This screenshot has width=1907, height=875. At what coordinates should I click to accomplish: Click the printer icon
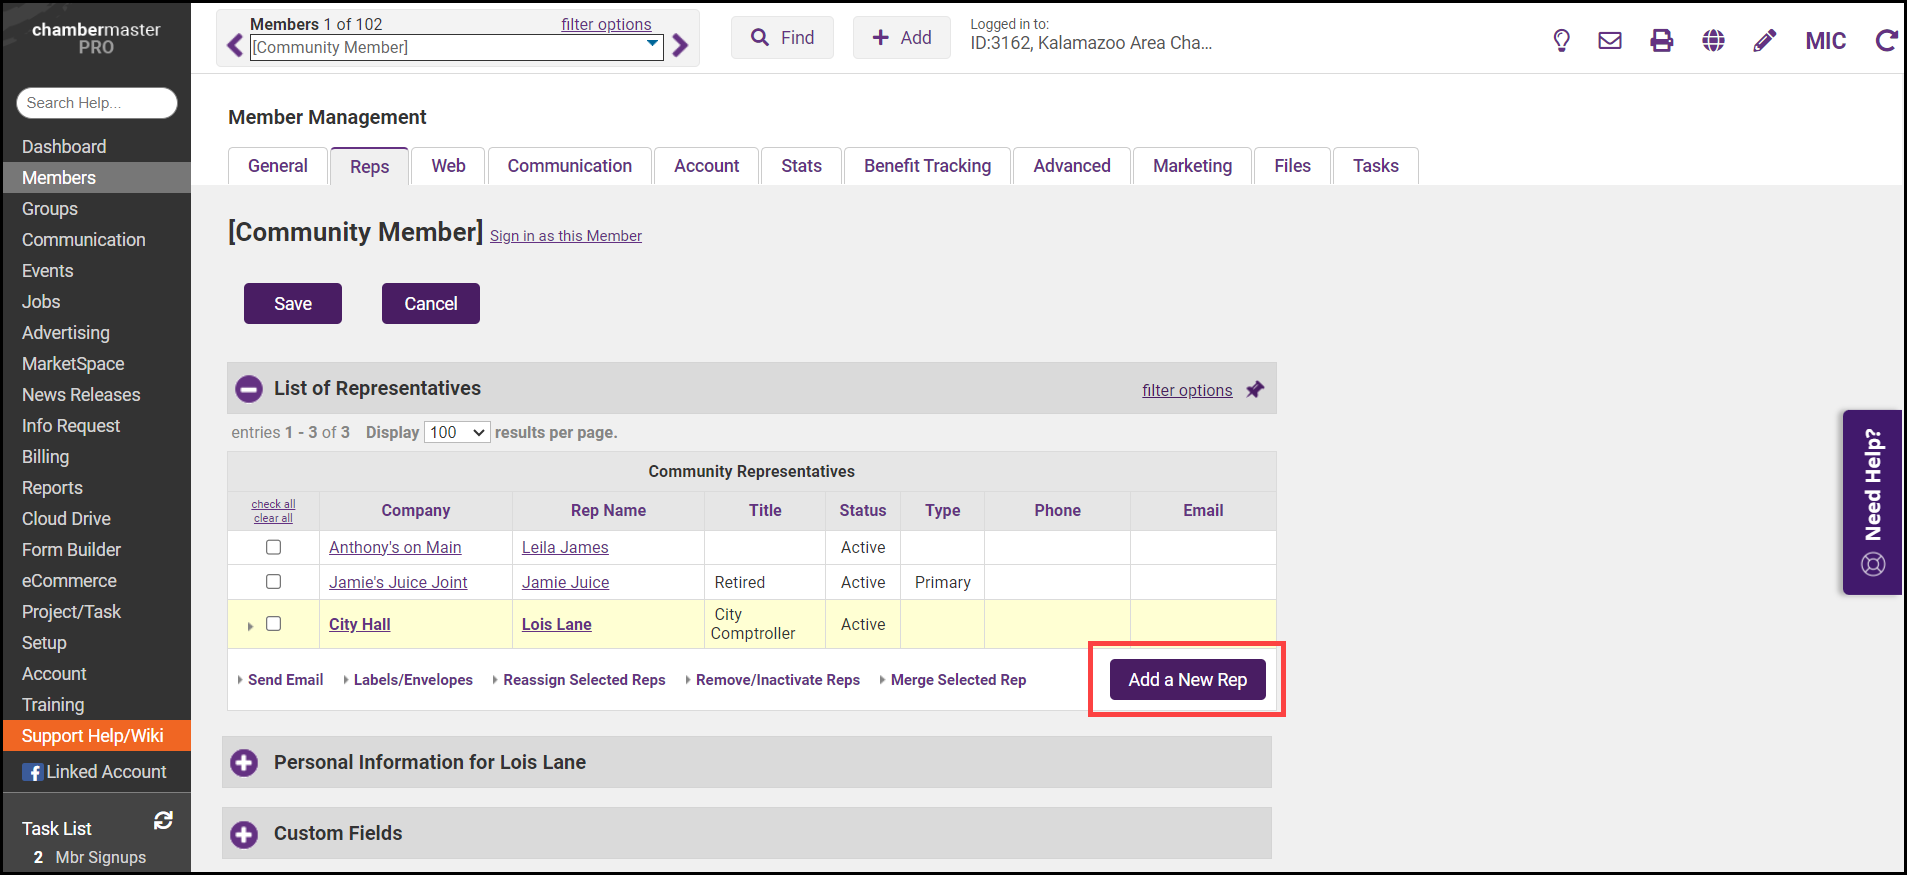tap(1661, 40)
